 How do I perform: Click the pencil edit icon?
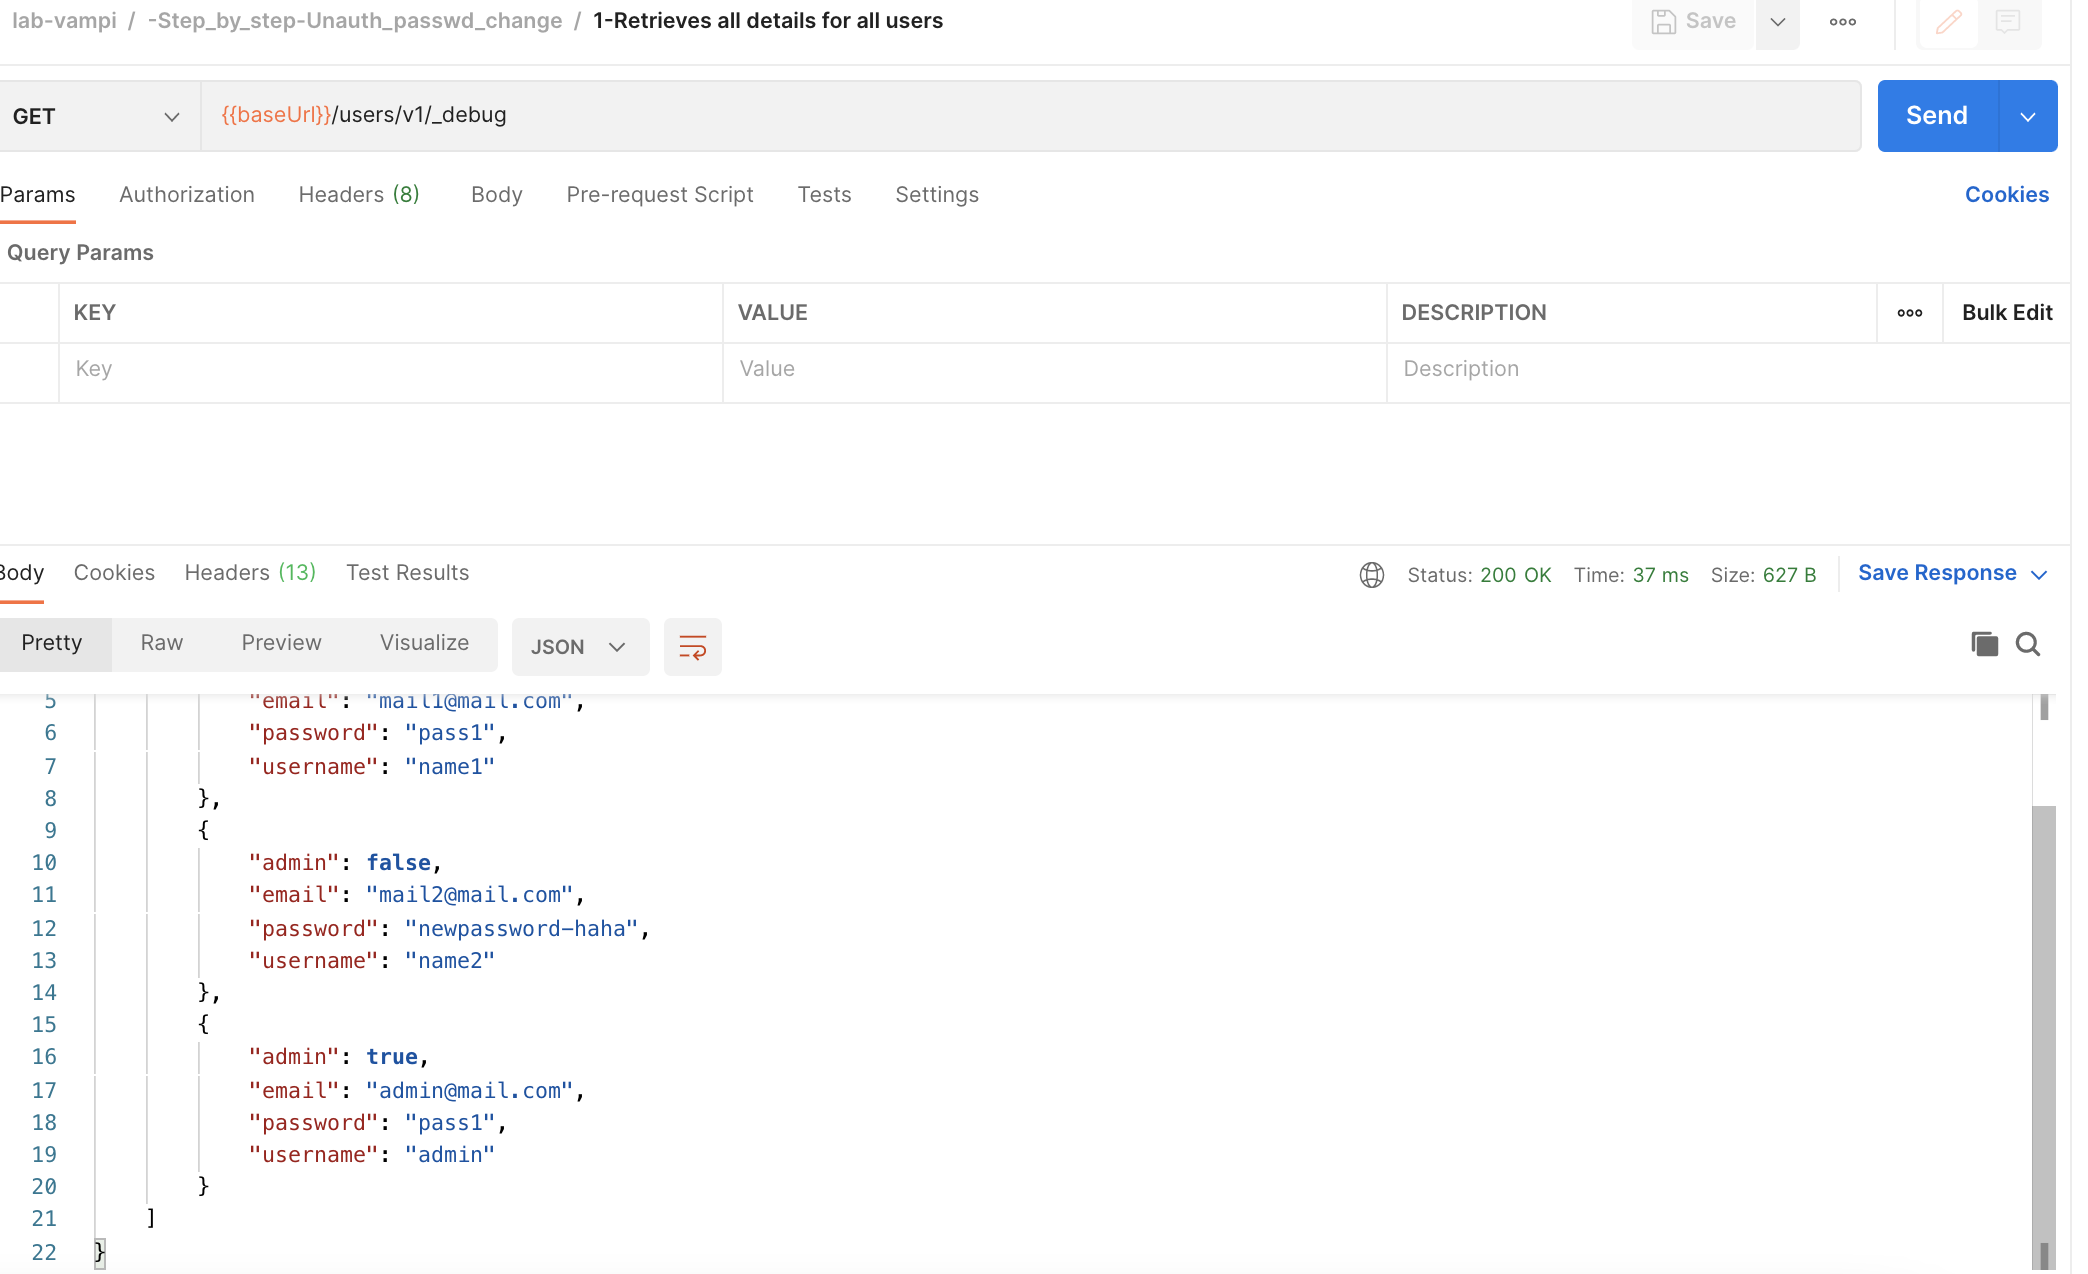point(1948,22)
